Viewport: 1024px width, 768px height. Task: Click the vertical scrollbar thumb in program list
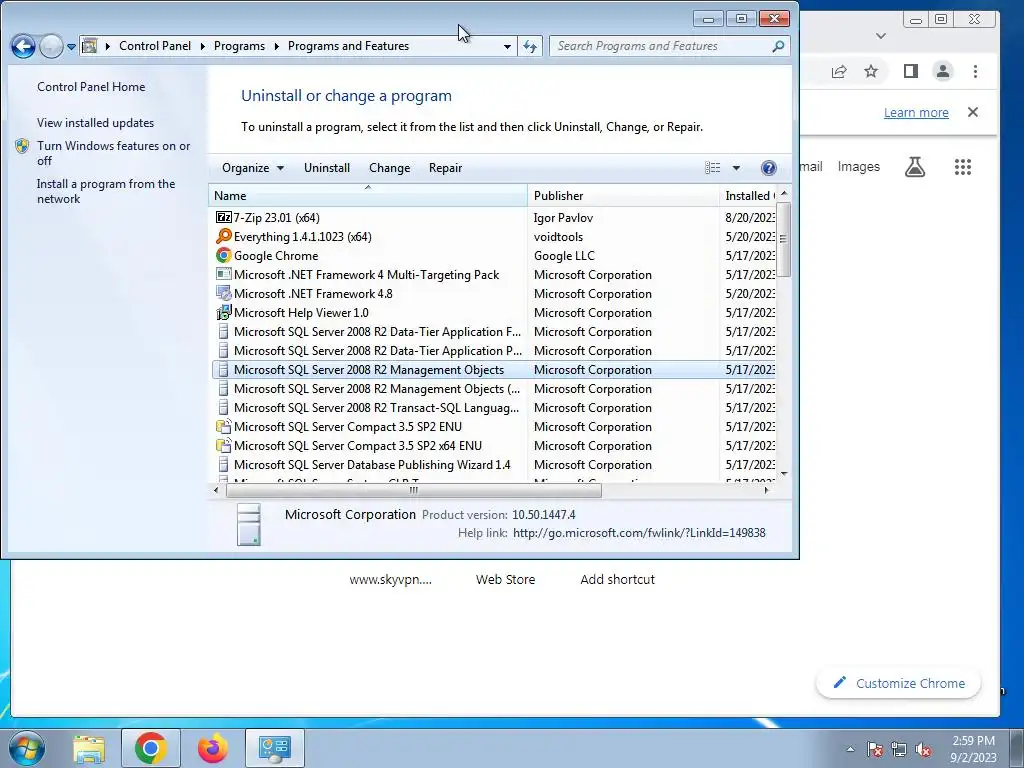[x=784, y=239]
